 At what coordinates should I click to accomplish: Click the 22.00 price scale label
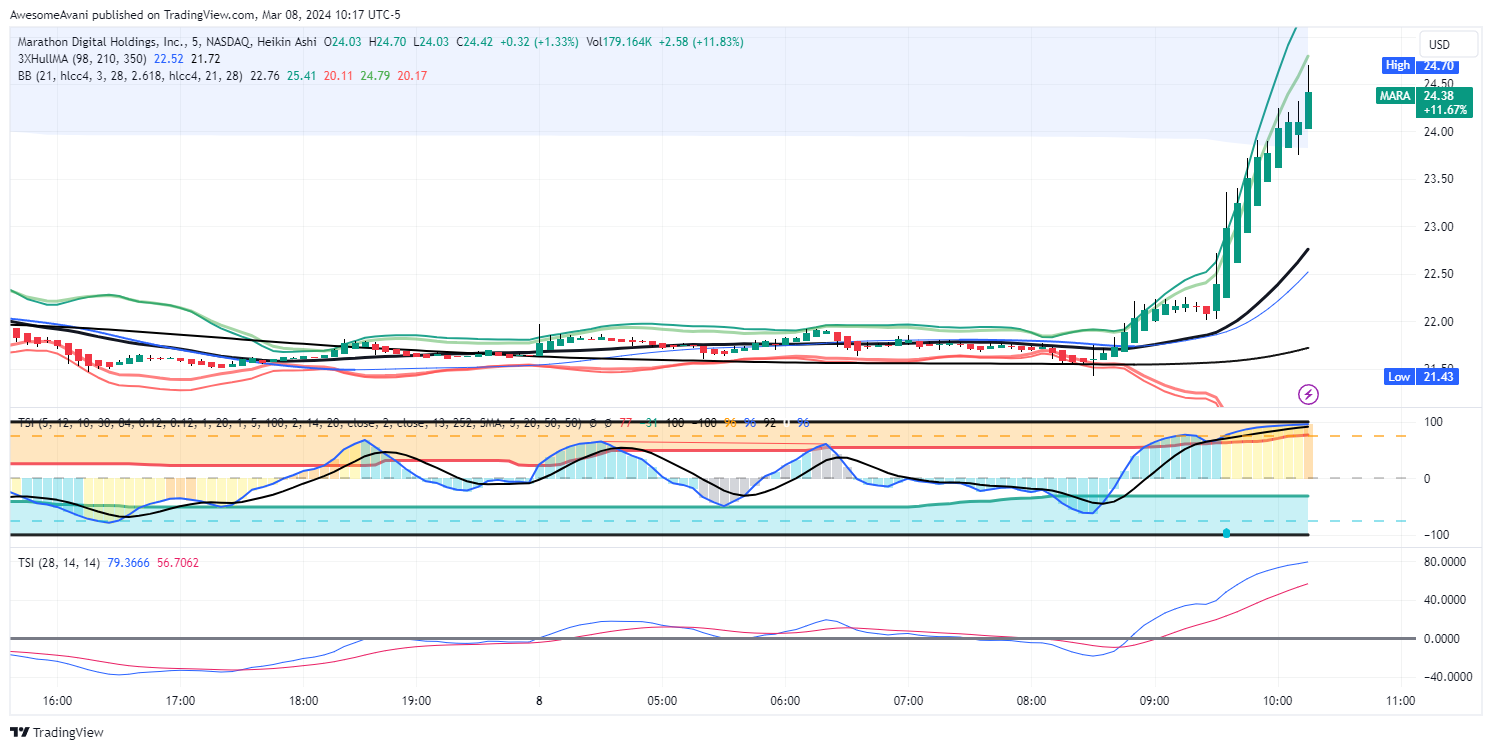pos(1439,321)
